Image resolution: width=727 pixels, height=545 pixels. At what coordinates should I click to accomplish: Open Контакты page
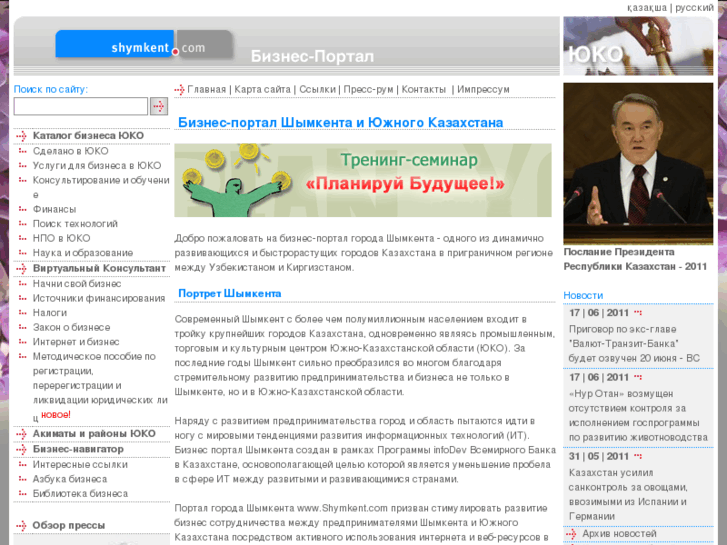coord(424,90)
